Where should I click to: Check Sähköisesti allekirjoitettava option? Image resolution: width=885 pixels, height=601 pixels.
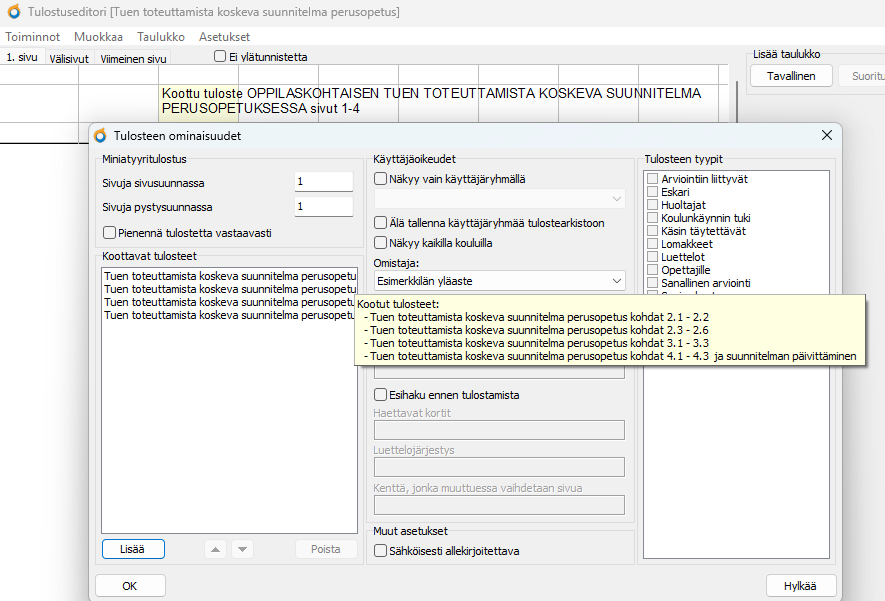(x=380, y=550)
